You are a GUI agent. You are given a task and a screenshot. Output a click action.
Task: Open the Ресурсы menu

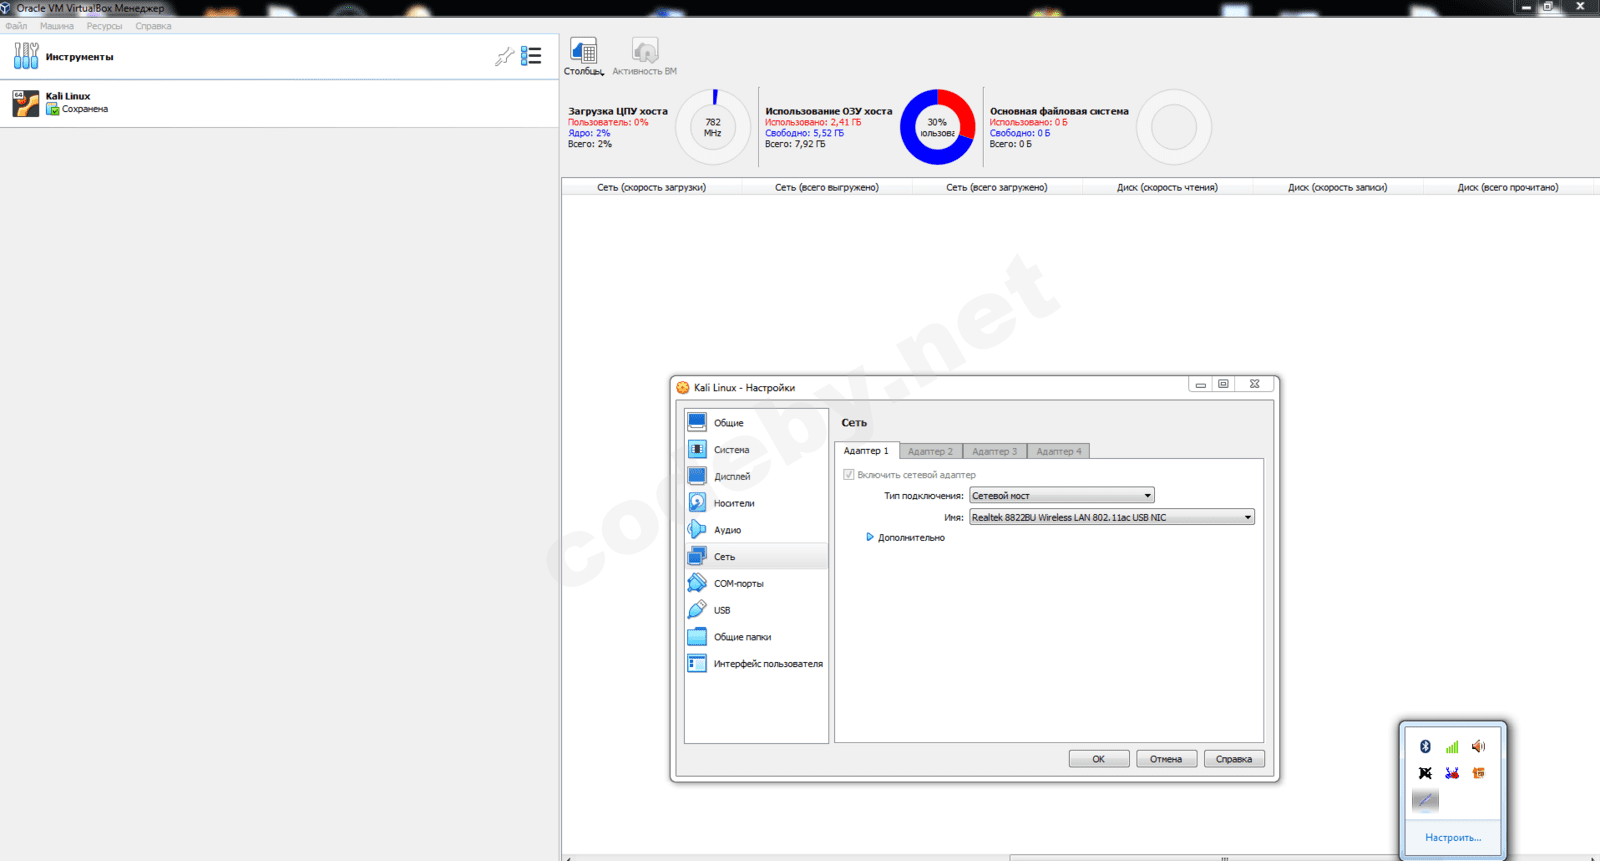104,26
